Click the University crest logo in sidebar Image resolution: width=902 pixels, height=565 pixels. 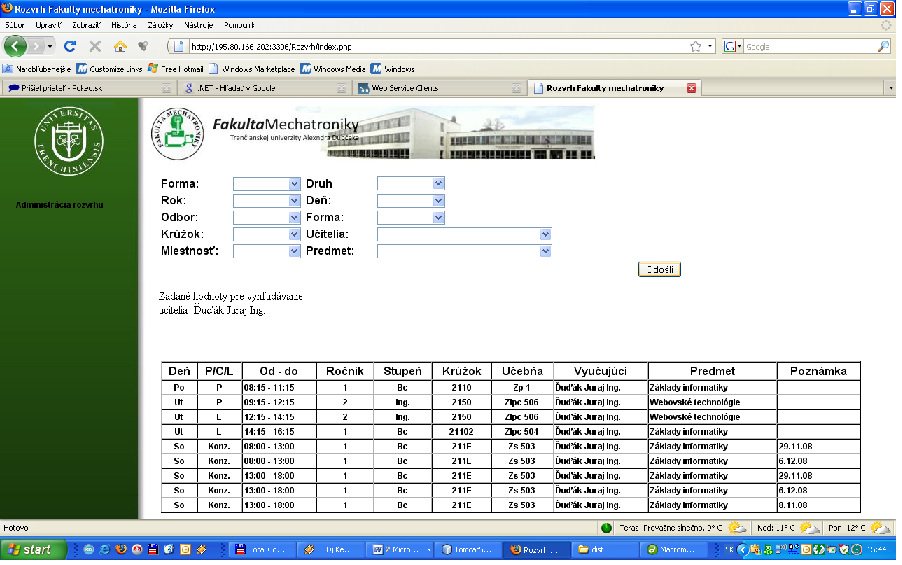[x=69, y=141]
